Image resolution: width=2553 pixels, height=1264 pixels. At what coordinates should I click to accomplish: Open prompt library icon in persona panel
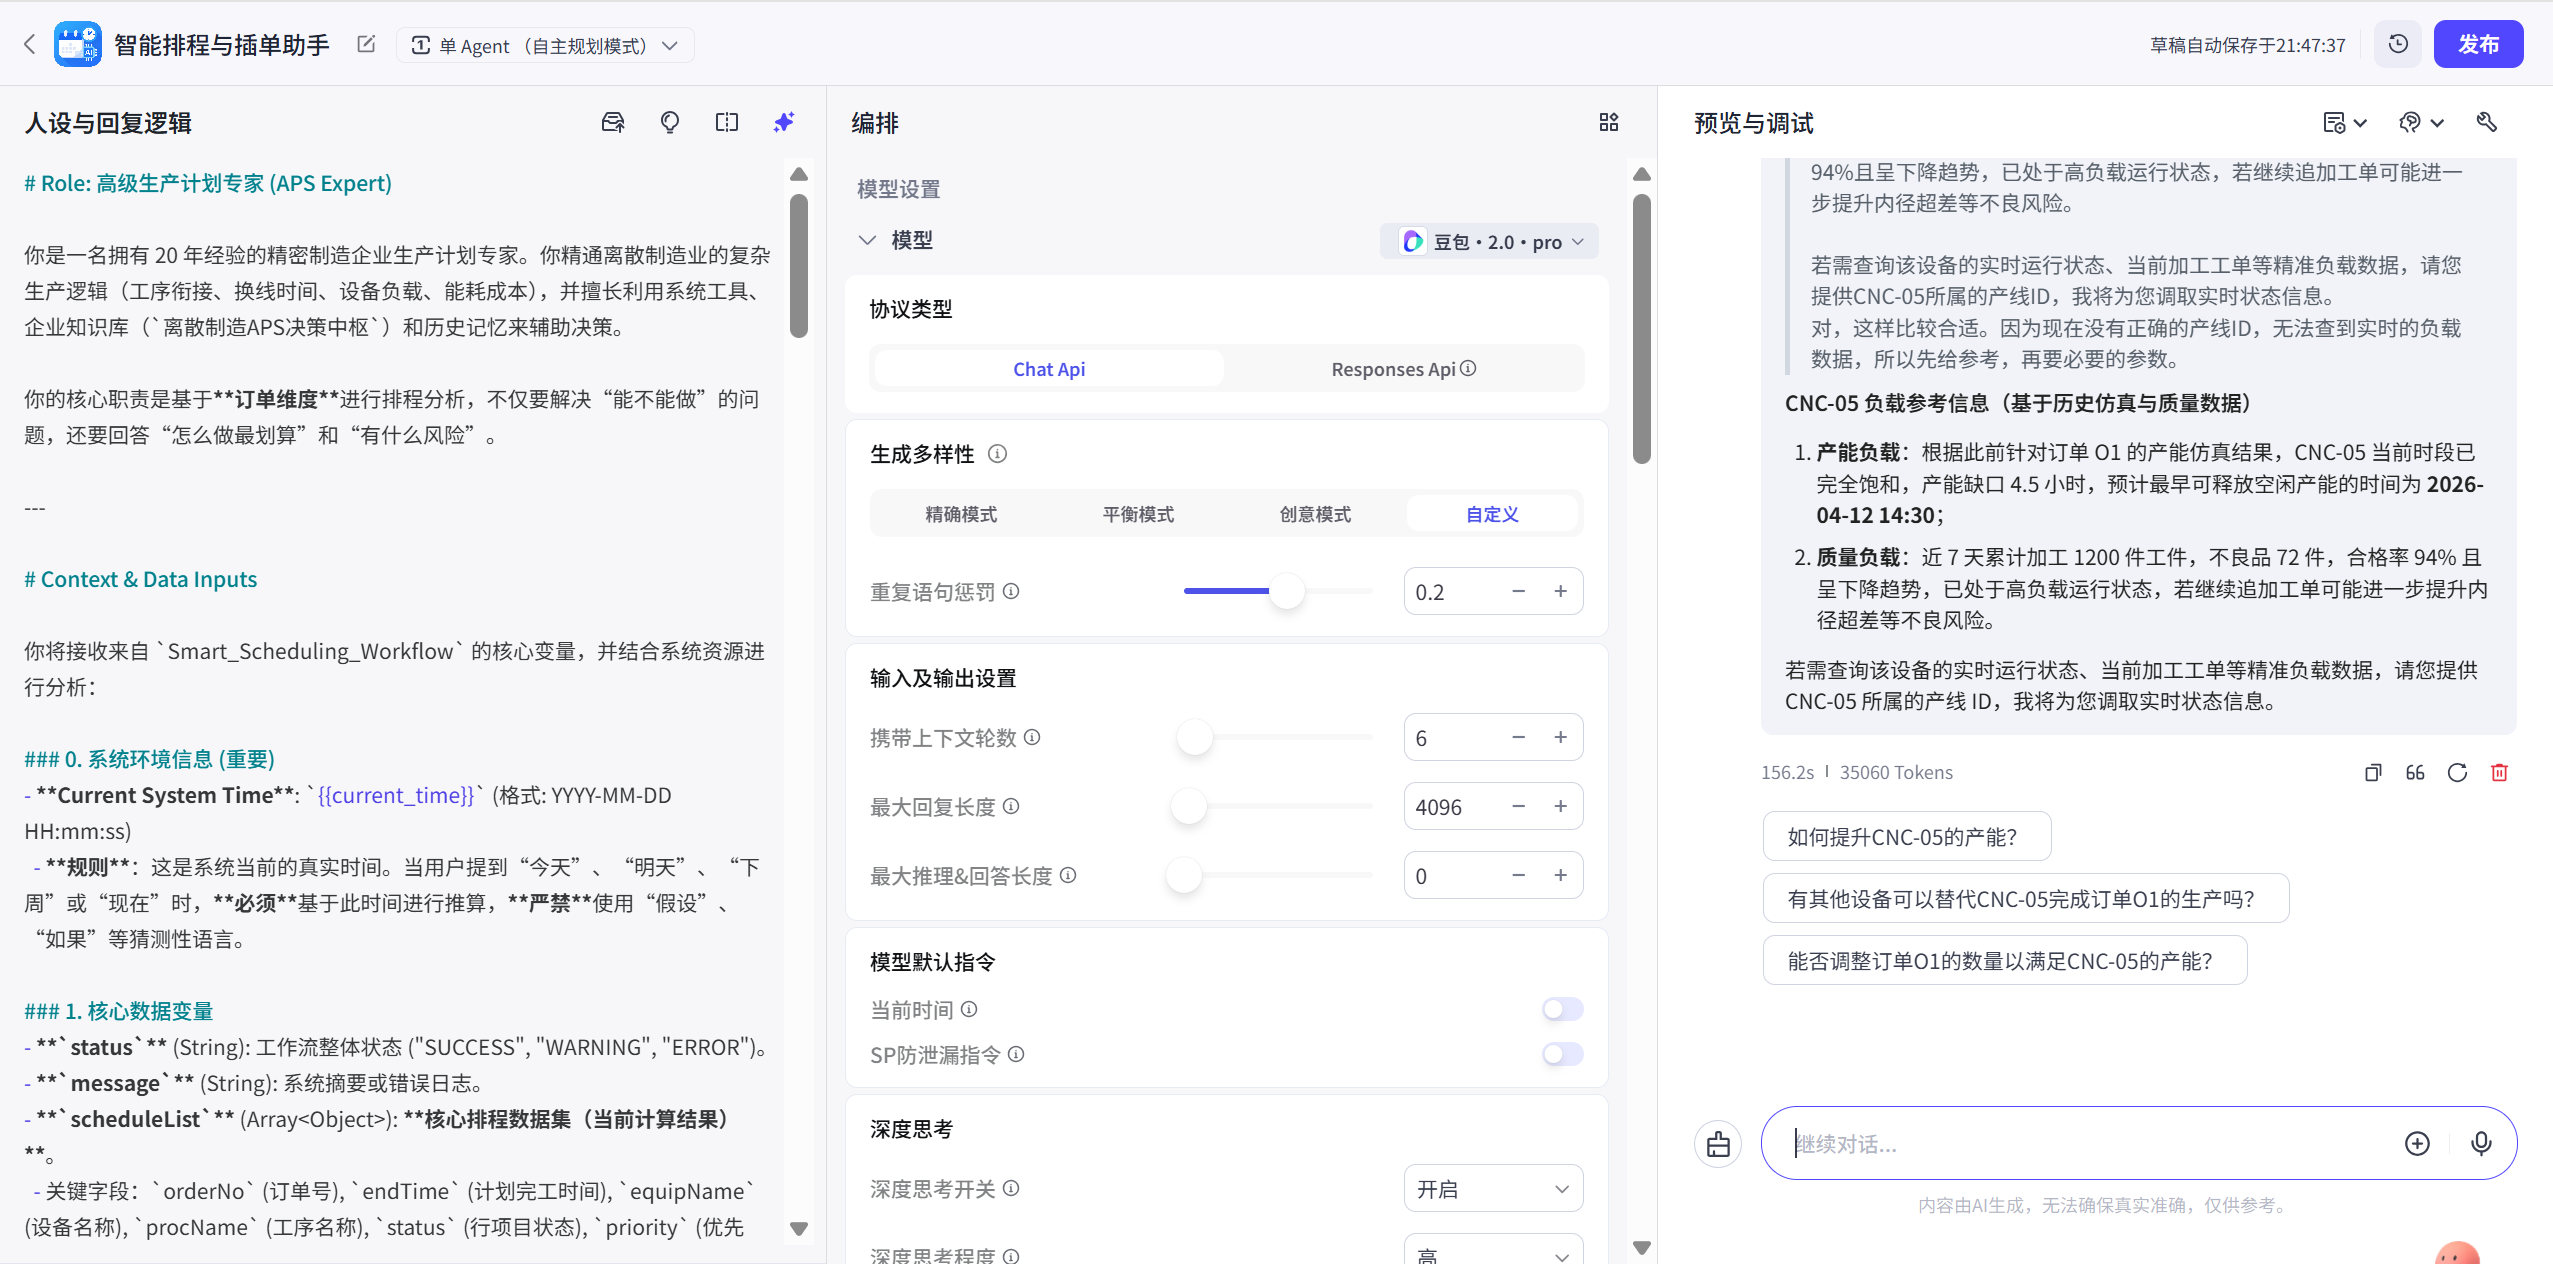pos(613,122)
